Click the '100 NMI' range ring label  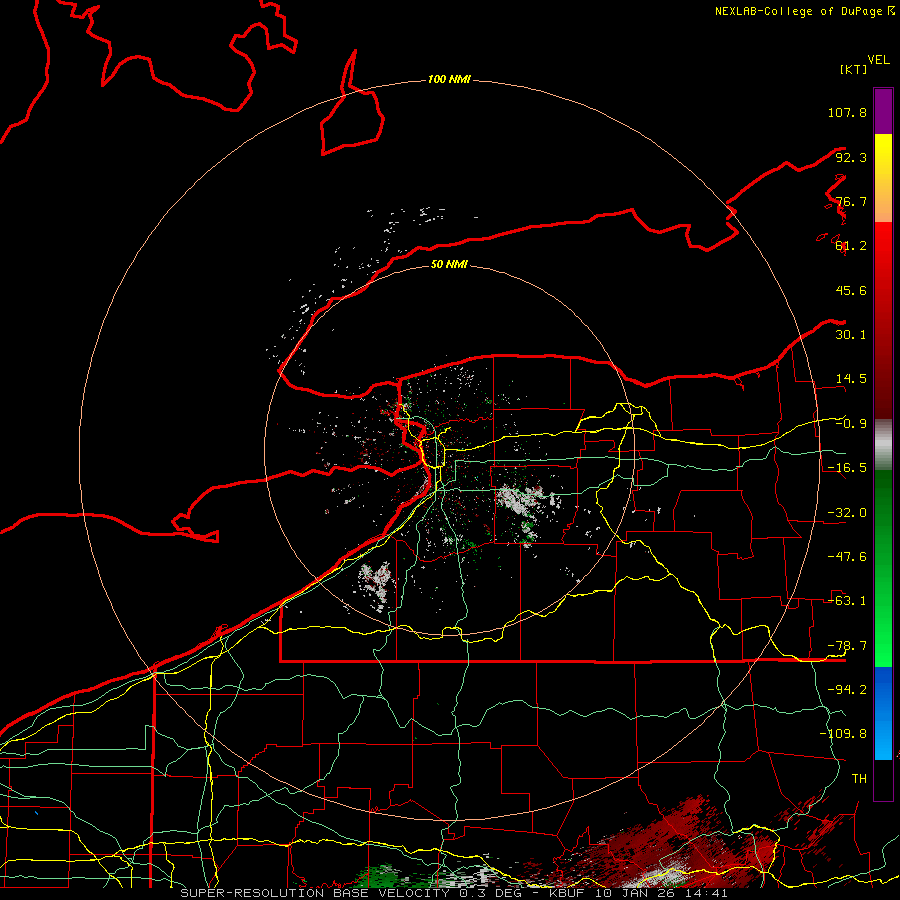tap(449, 79)
